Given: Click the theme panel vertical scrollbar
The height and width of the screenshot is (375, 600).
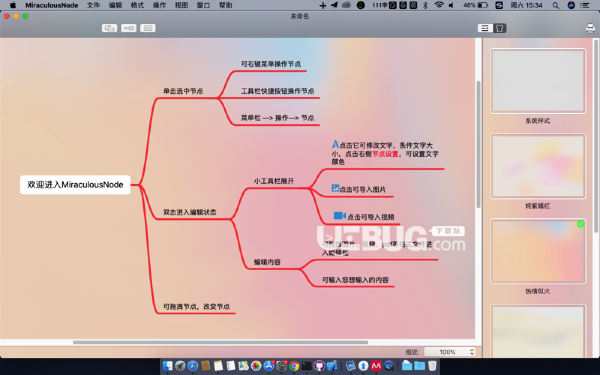Looking at the screenshot, I should pyautogui.click(x=596, y=135).
